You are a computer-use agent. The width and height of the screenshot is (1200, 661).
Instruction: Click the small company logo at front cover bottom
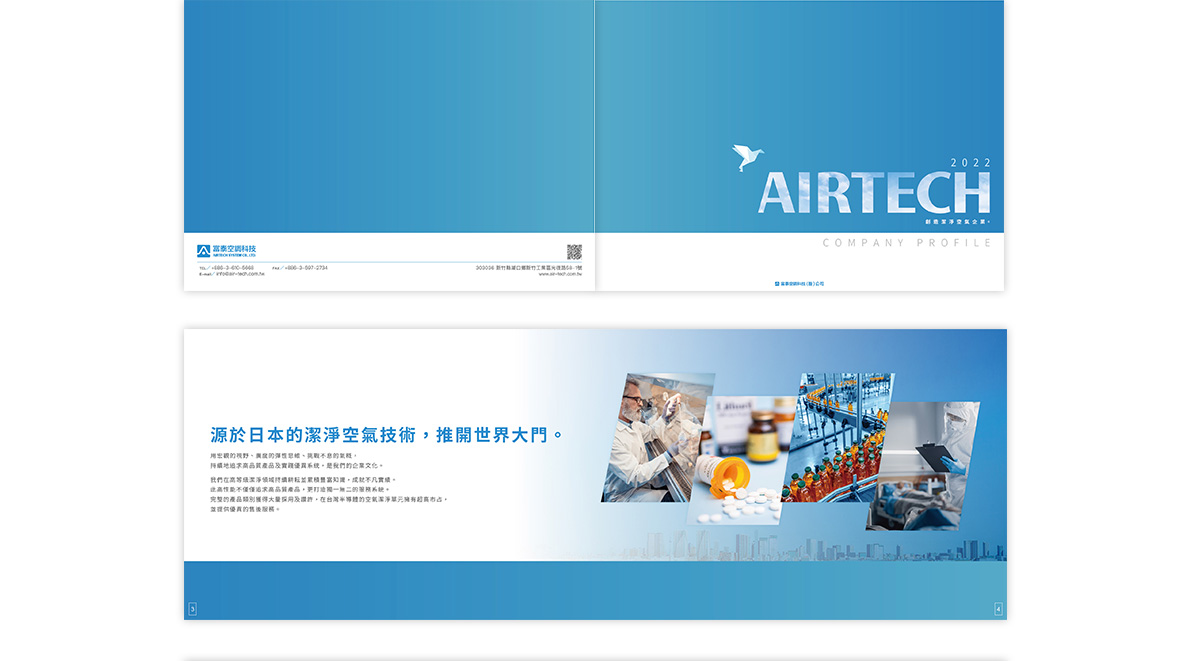(x=799, y=283)
